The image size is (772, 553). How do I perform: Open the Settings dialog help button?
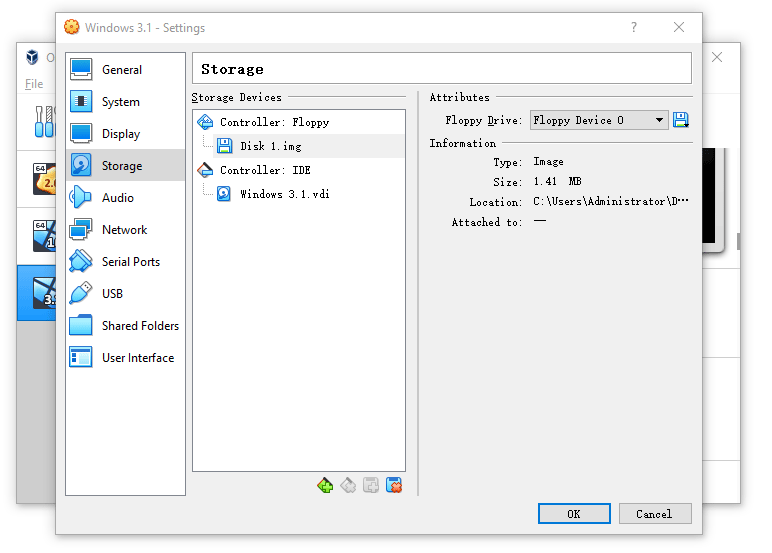634,27
